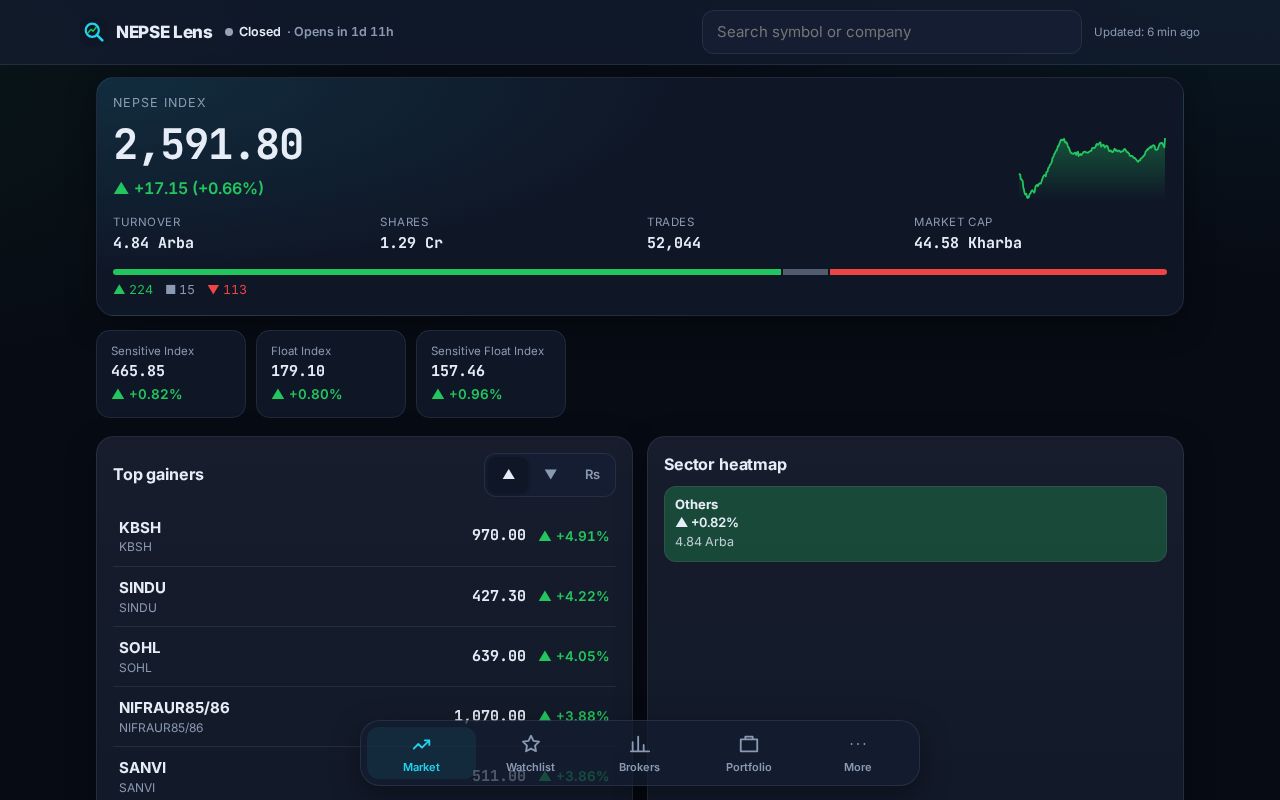Click the NEPSE Lens logo icon
The width and height of the screenshot is (1280, 800).
(x=94, y=32)
